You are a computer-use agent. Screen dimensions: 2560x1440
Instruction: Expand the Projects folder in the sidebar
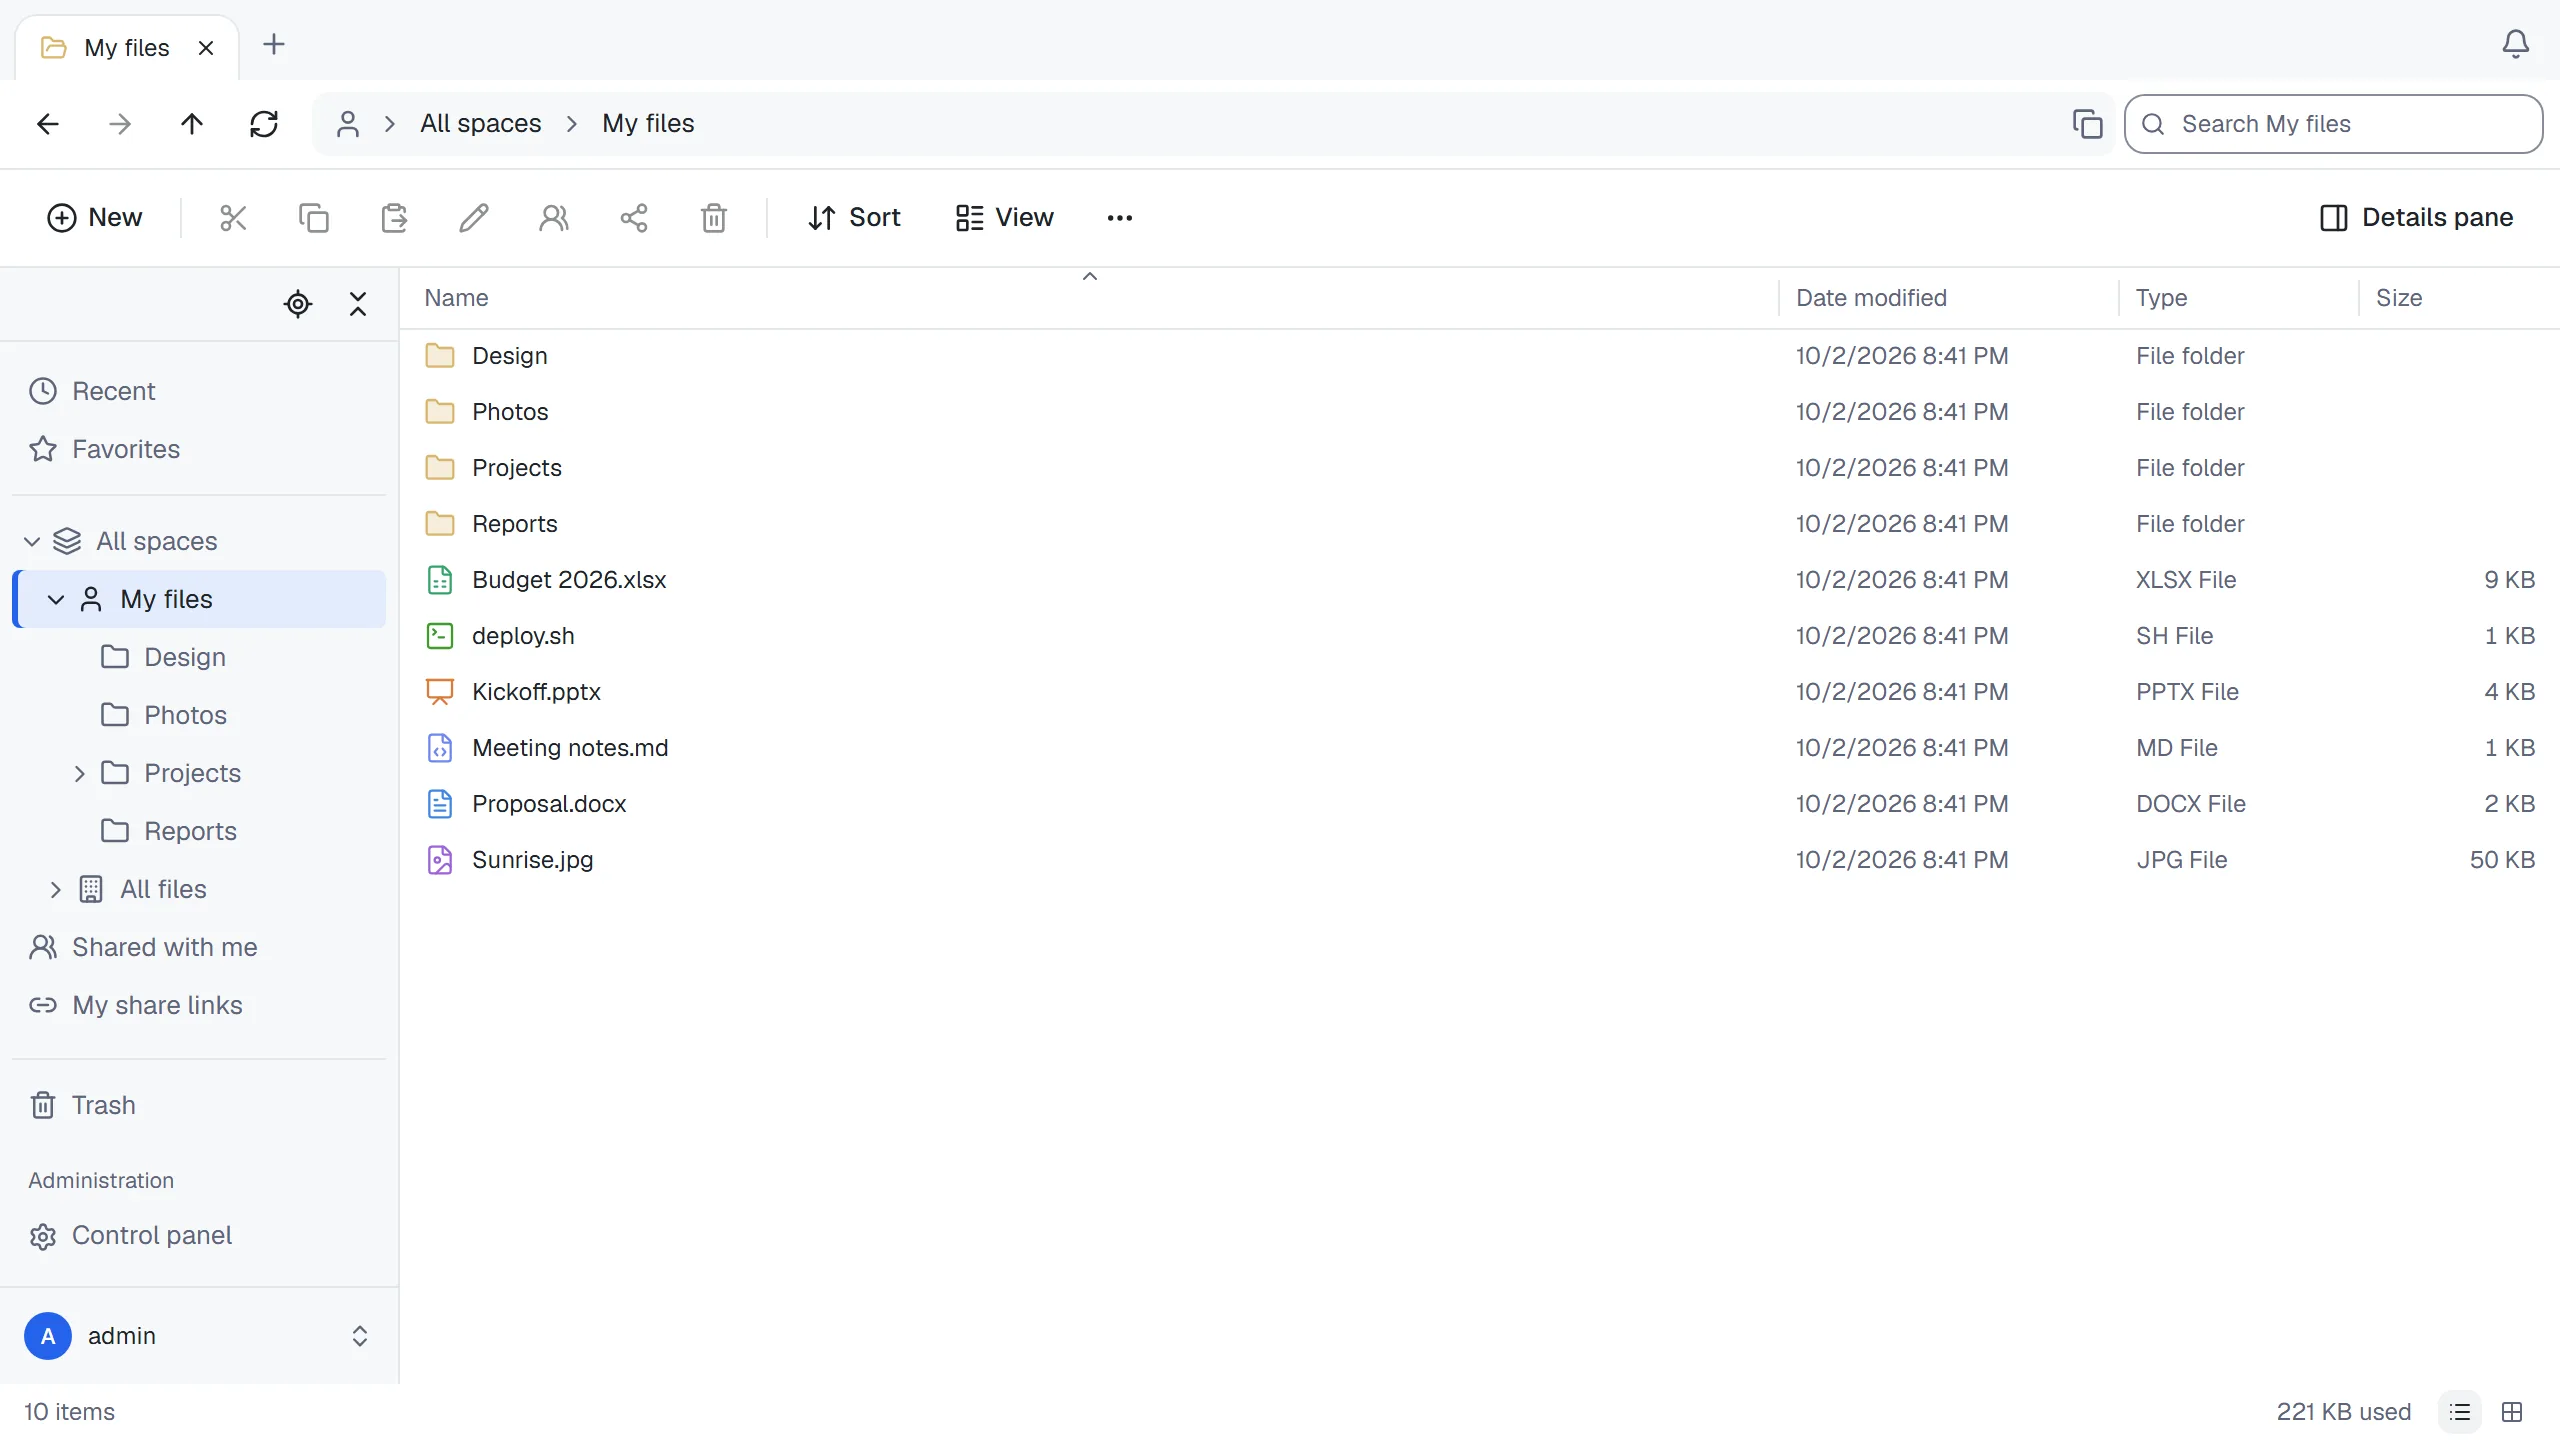[80, 773]
